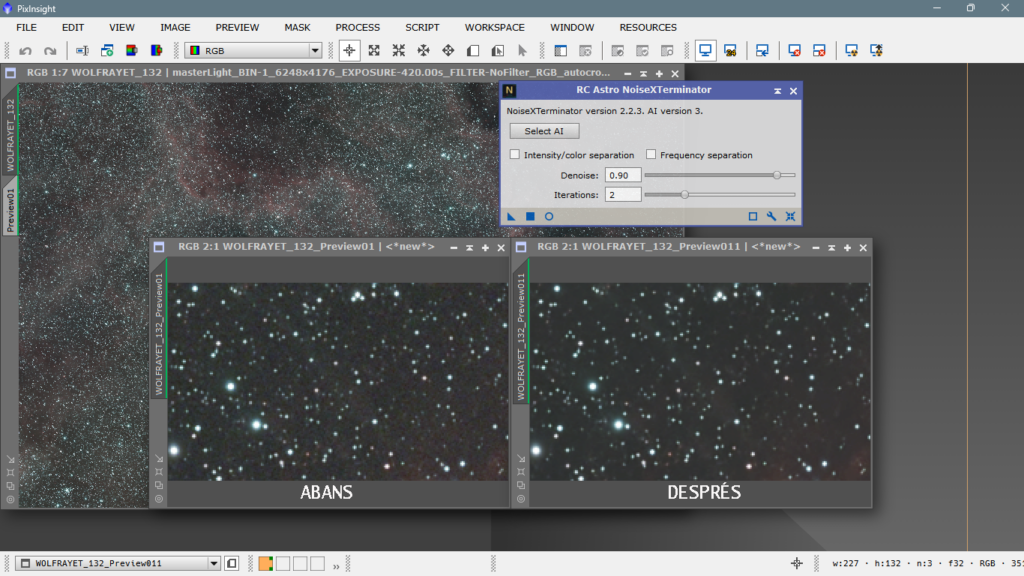
Task: Shade the Preview011 DESPRÉS window
Action: tap(831, 248)
